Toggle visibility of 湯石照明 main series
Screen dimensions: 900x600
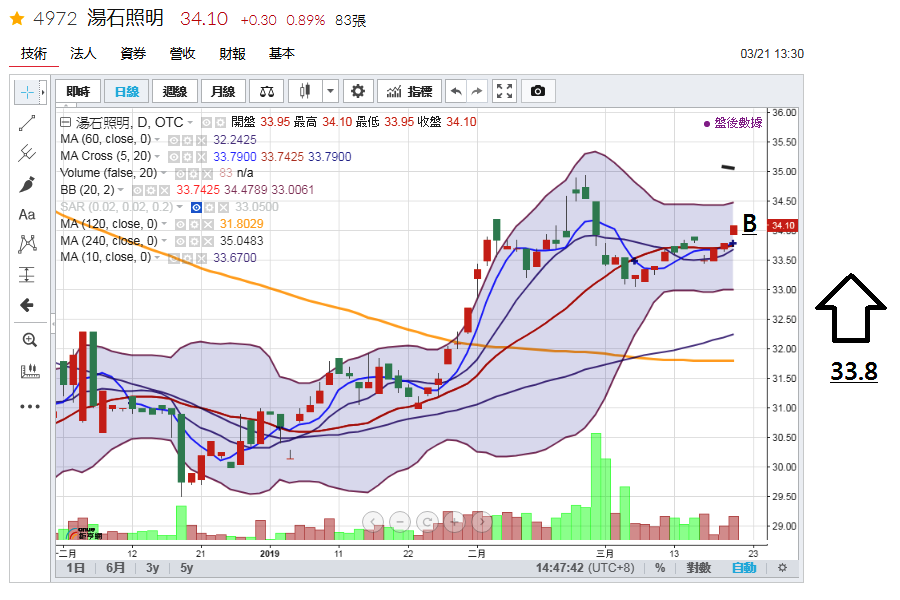click(207, 123)
